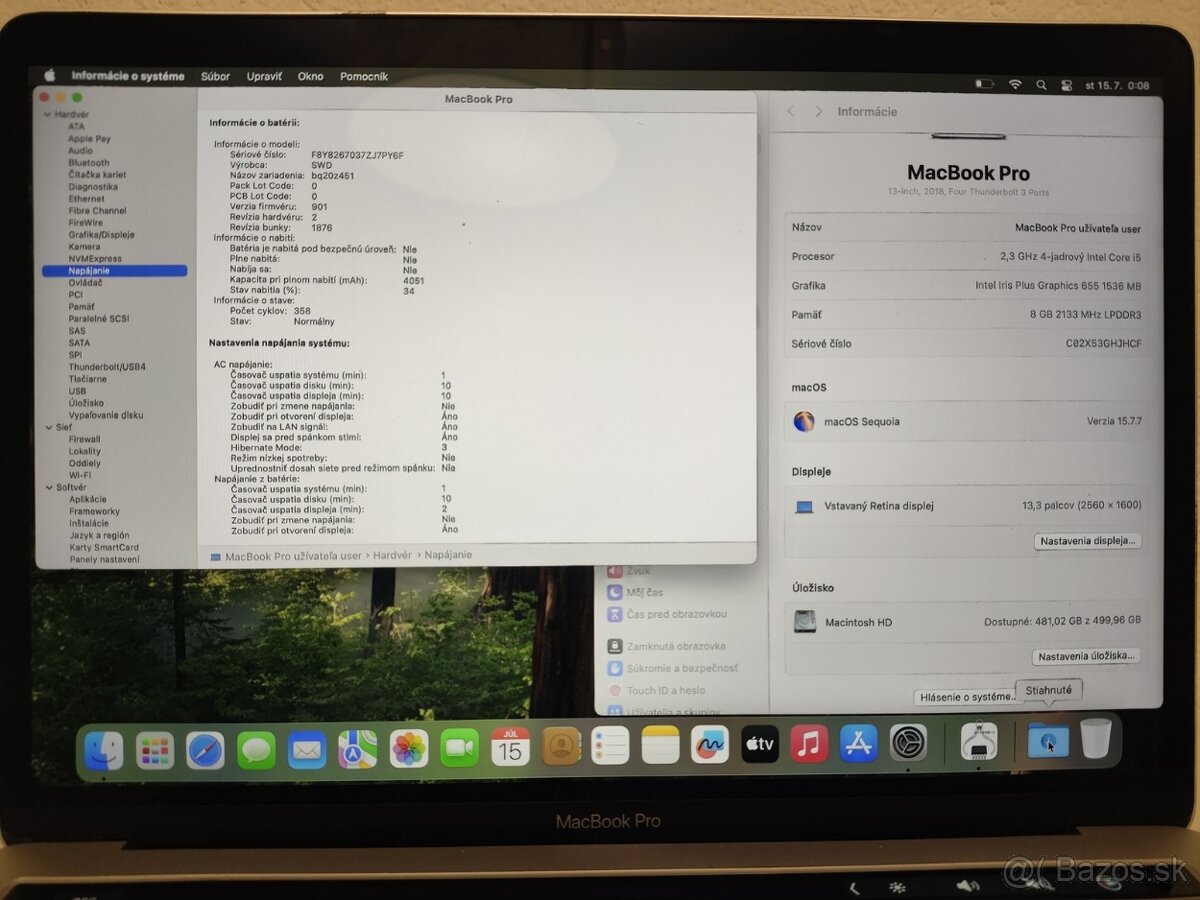Select NVMExpress in the sidebar
The height and width of the screenshot is (900, 1200).
[x=94, y=258]
